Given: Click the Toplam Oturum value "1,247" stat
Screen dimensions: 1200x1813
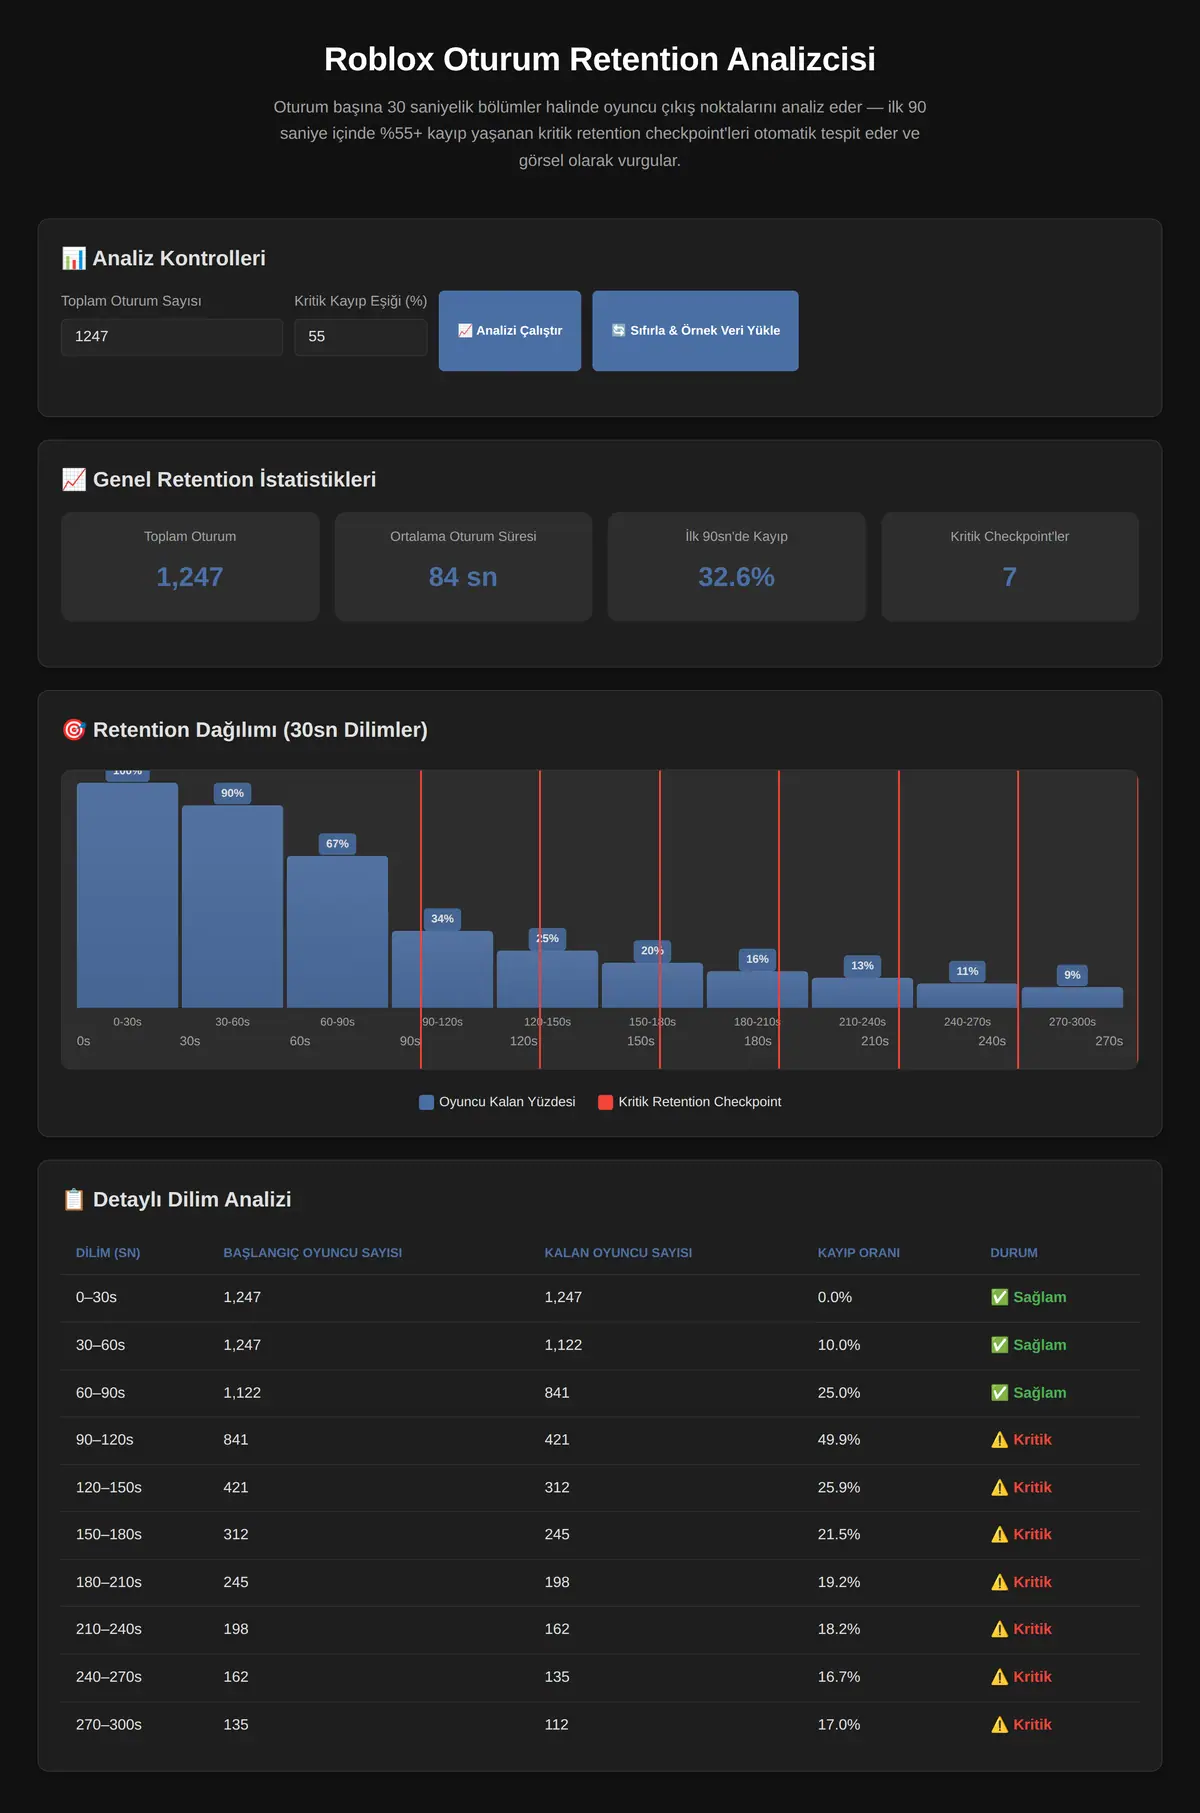Looking at the screenshot, I should (190, 577).
